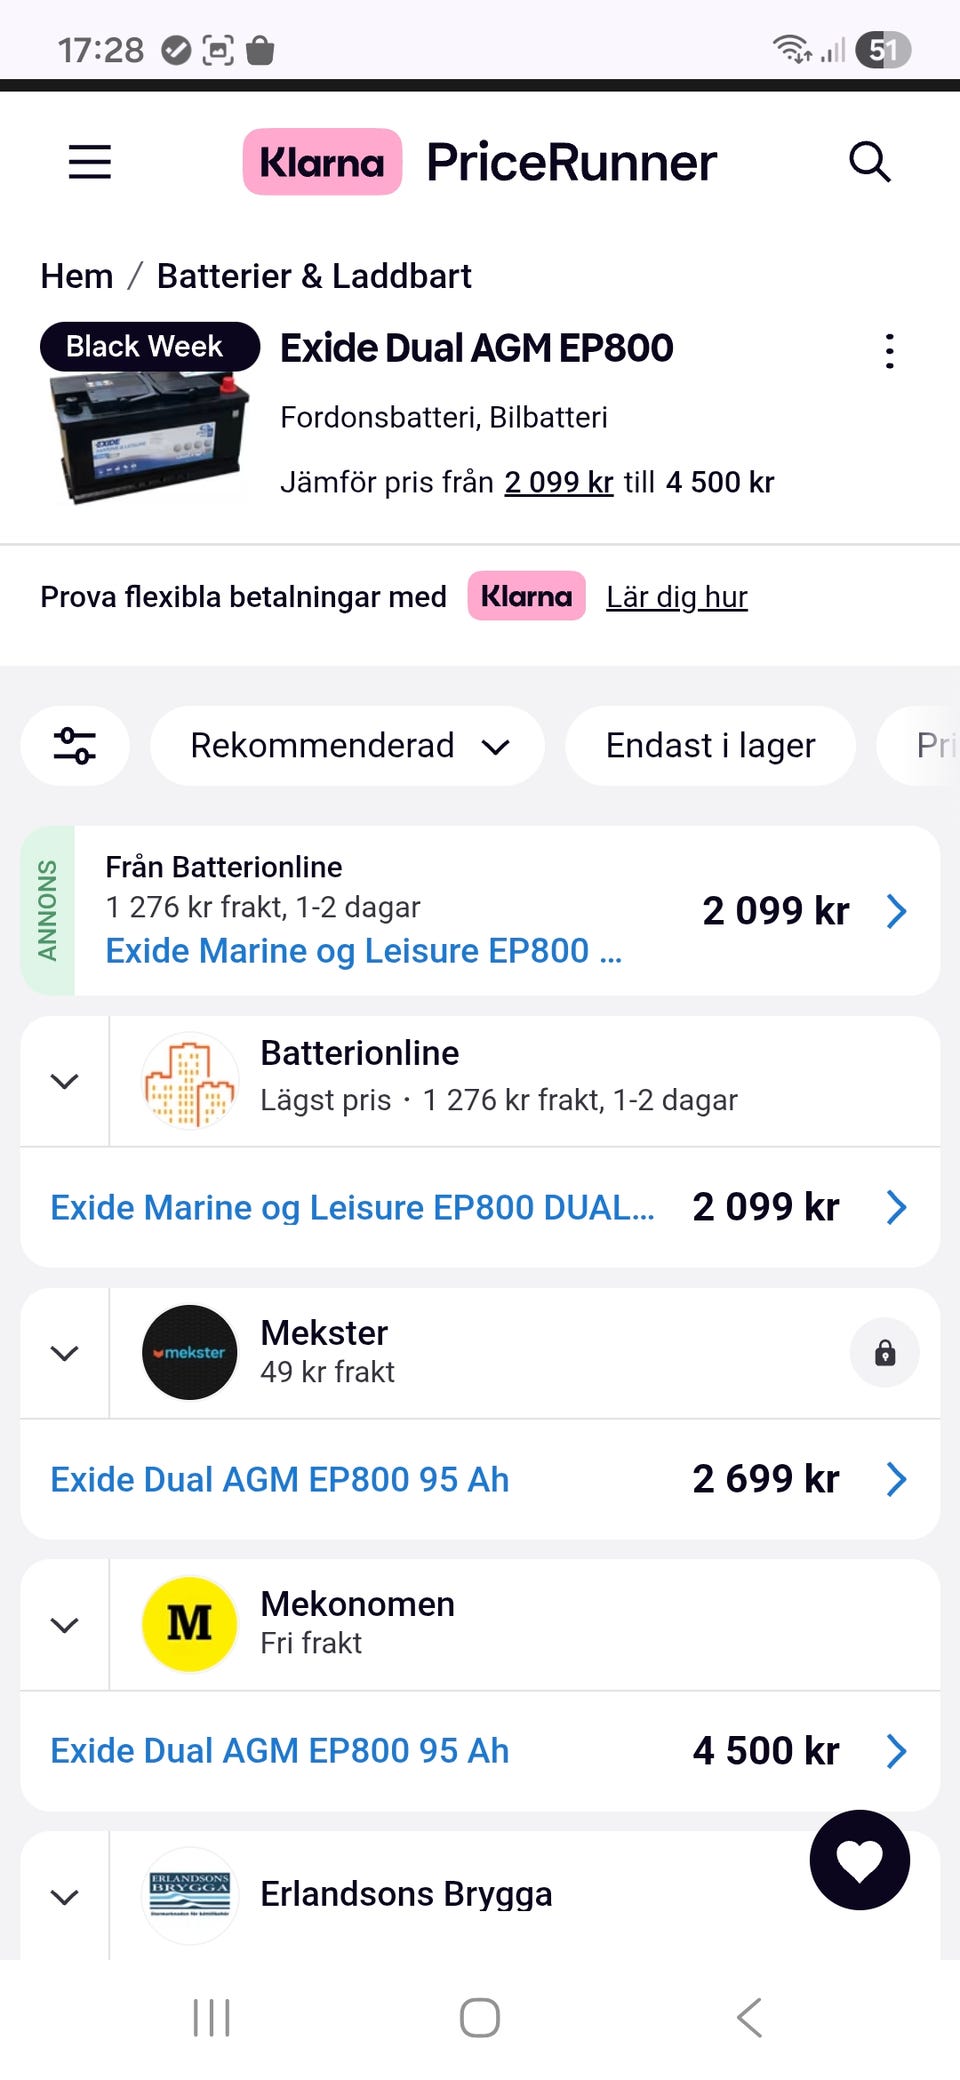Tap the search magnifier icon
This screenshot has height=2080, width=960.
point(869,162)
